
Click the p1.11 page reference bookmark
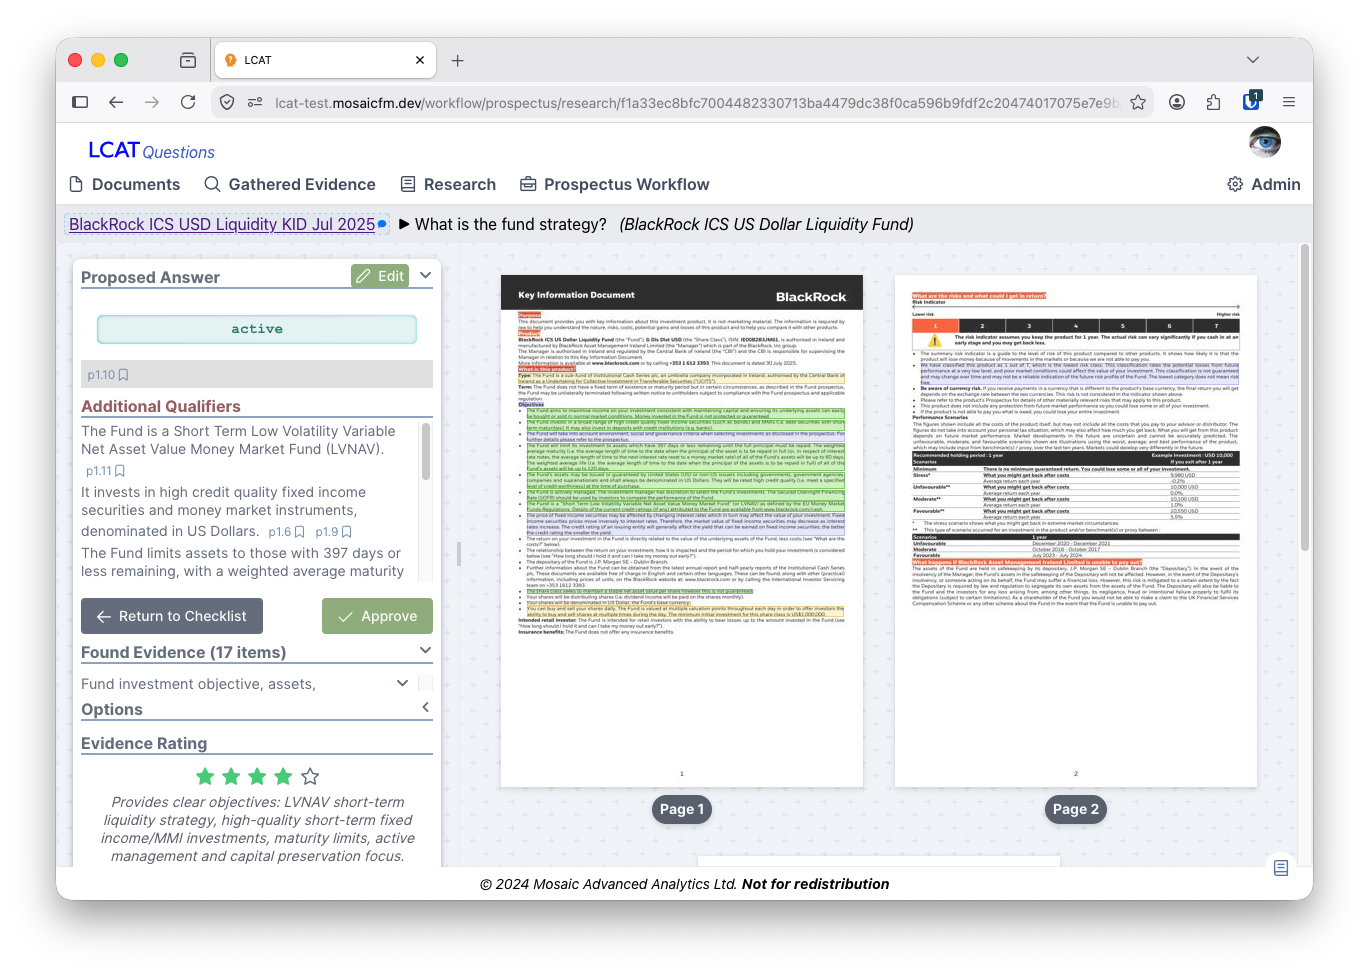[105, 471]
